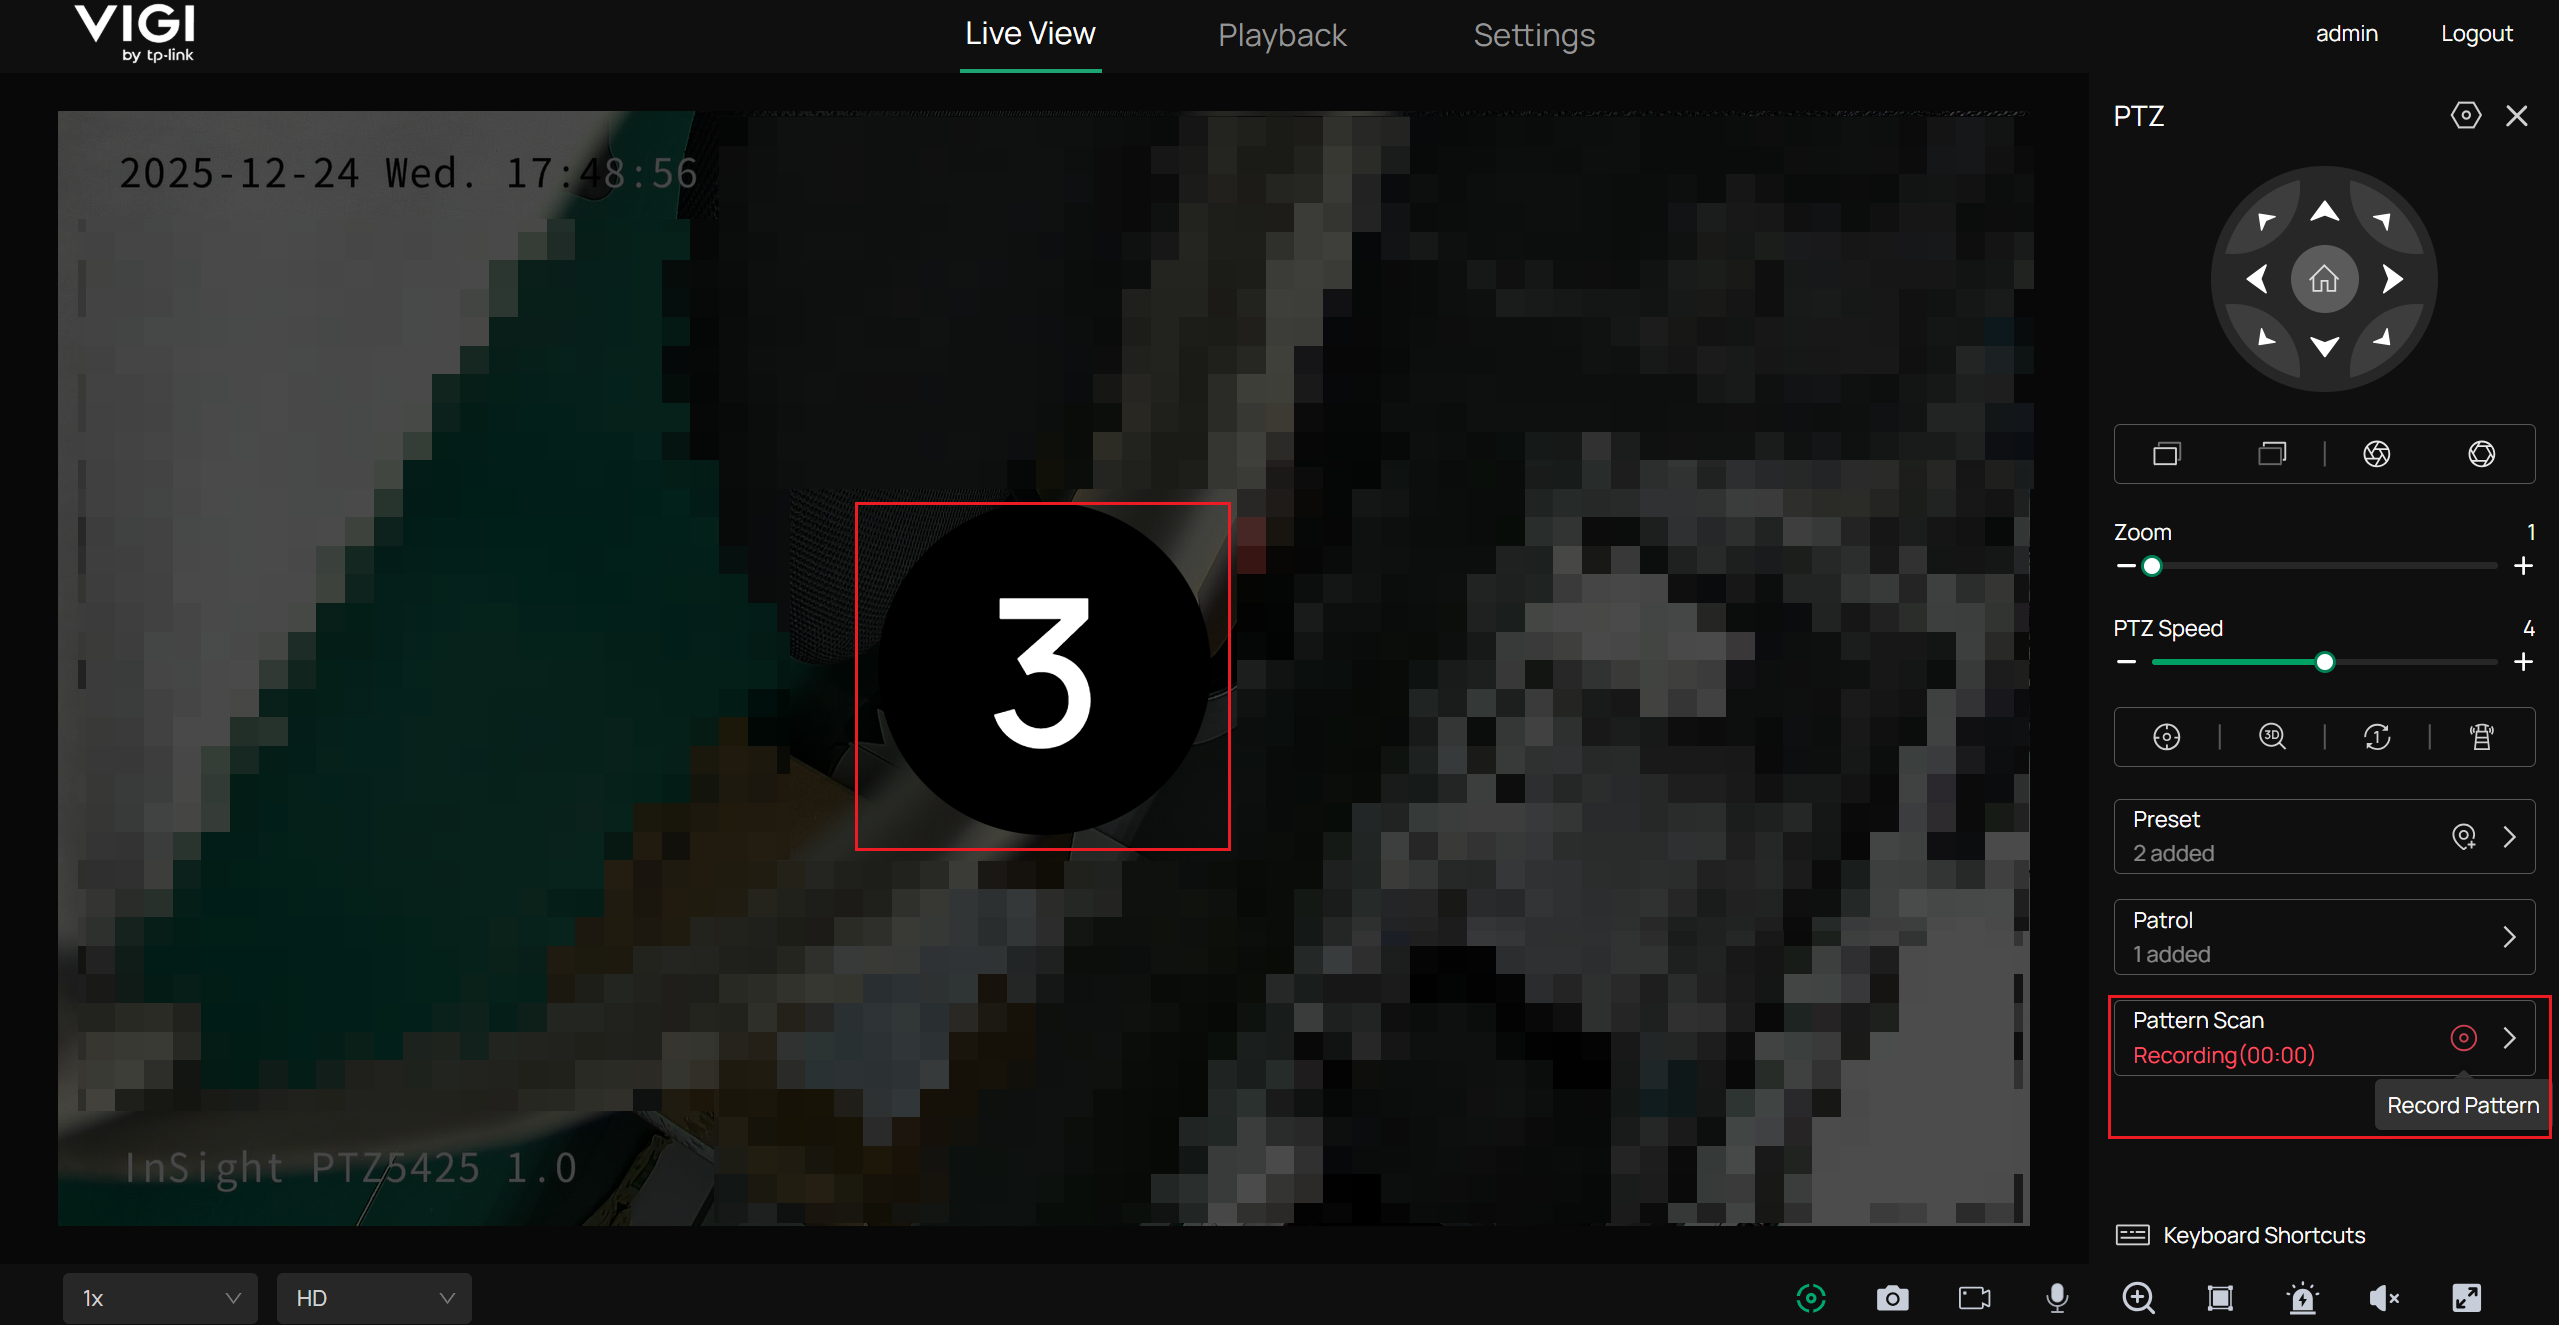Viewport: 2559px width, 1325px height.
Task: Open the 1x playback speed dropdown
Action: [x=159, y=1297]
